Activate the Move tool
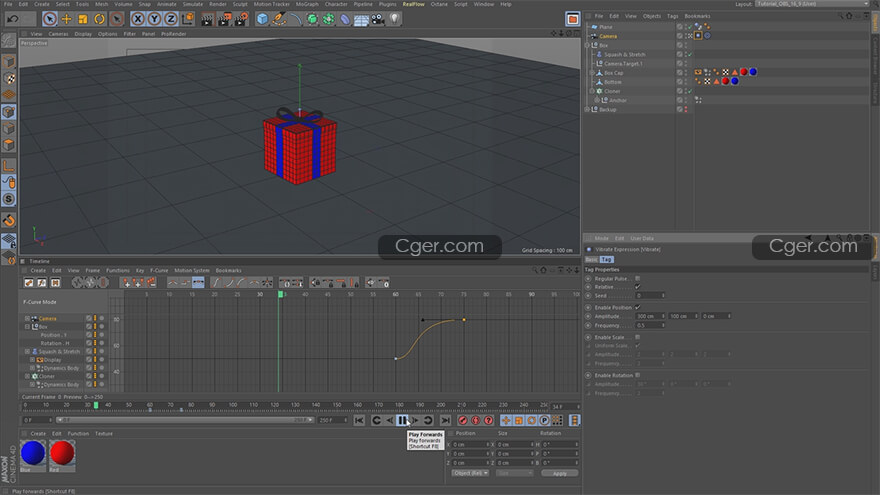 tap(66, 19)
